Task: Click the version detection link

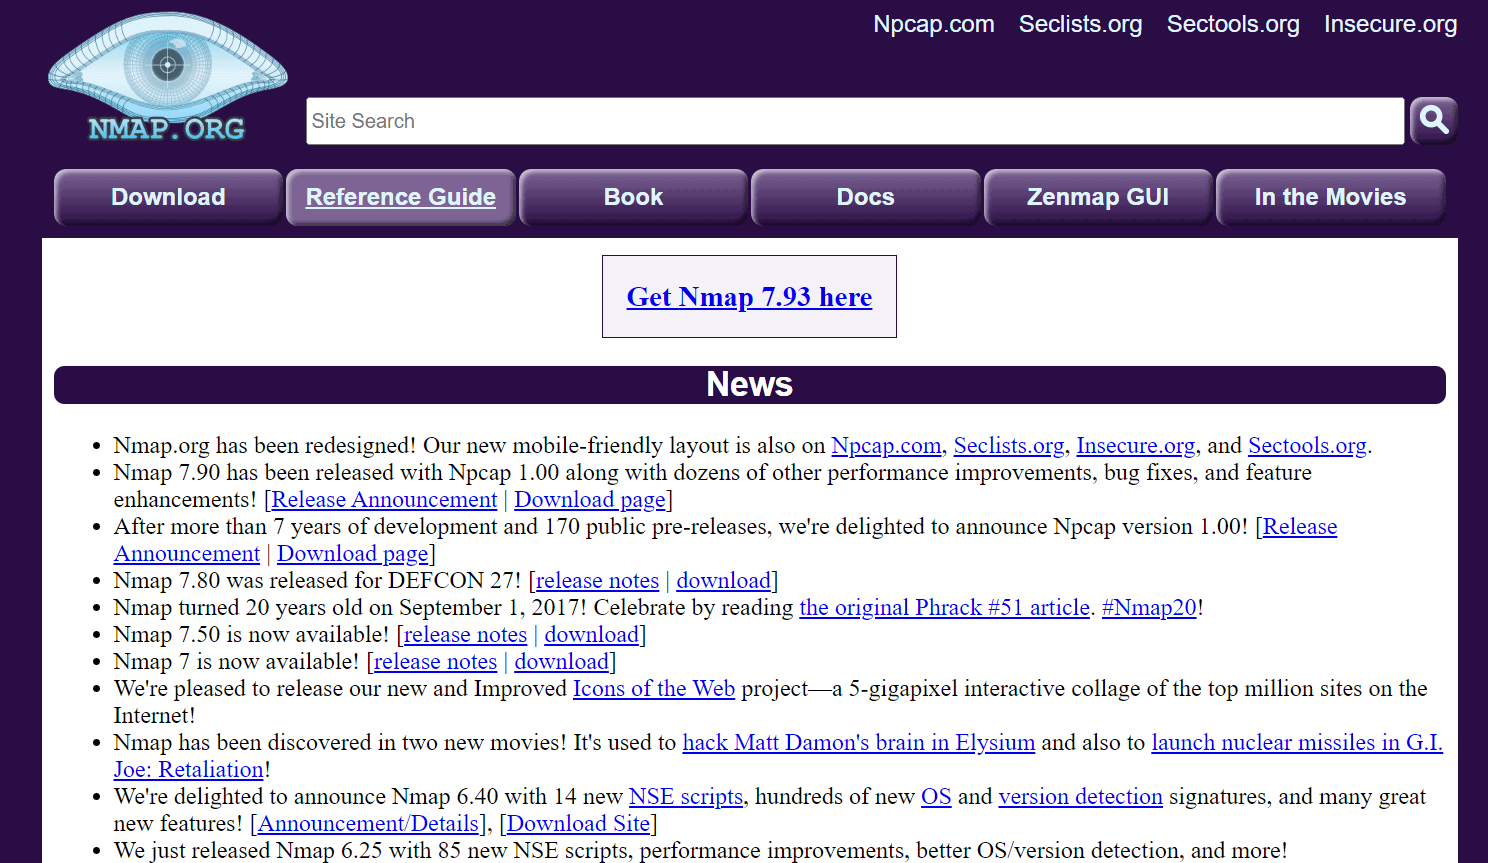Action: pos(1081,796)
